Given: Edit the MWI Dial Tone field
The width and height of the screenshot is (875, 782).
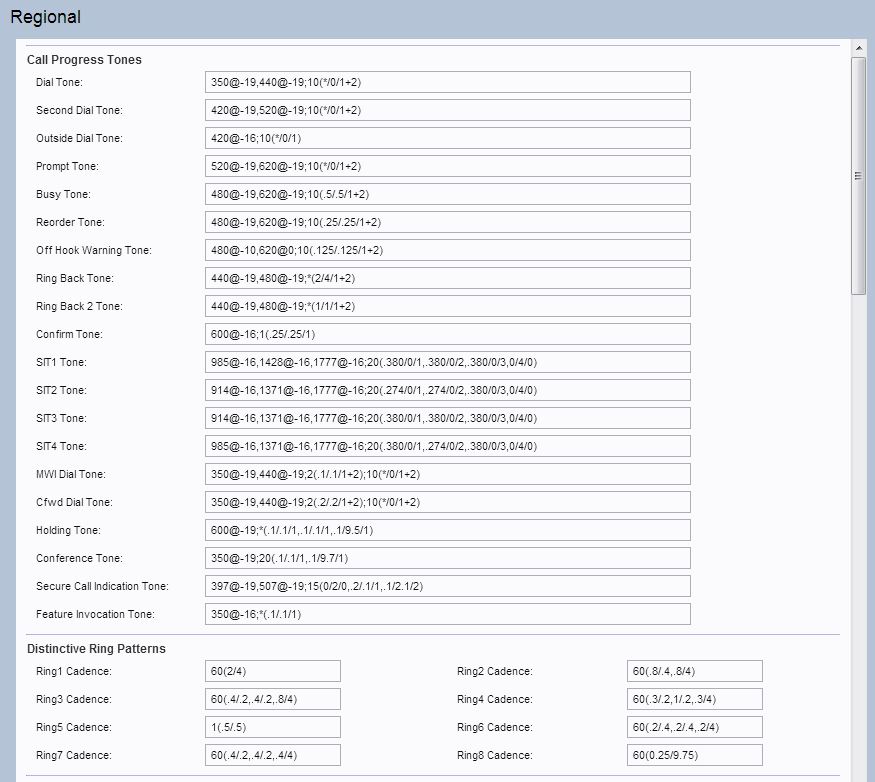Looking at the screenshot, I should [447, 474].
